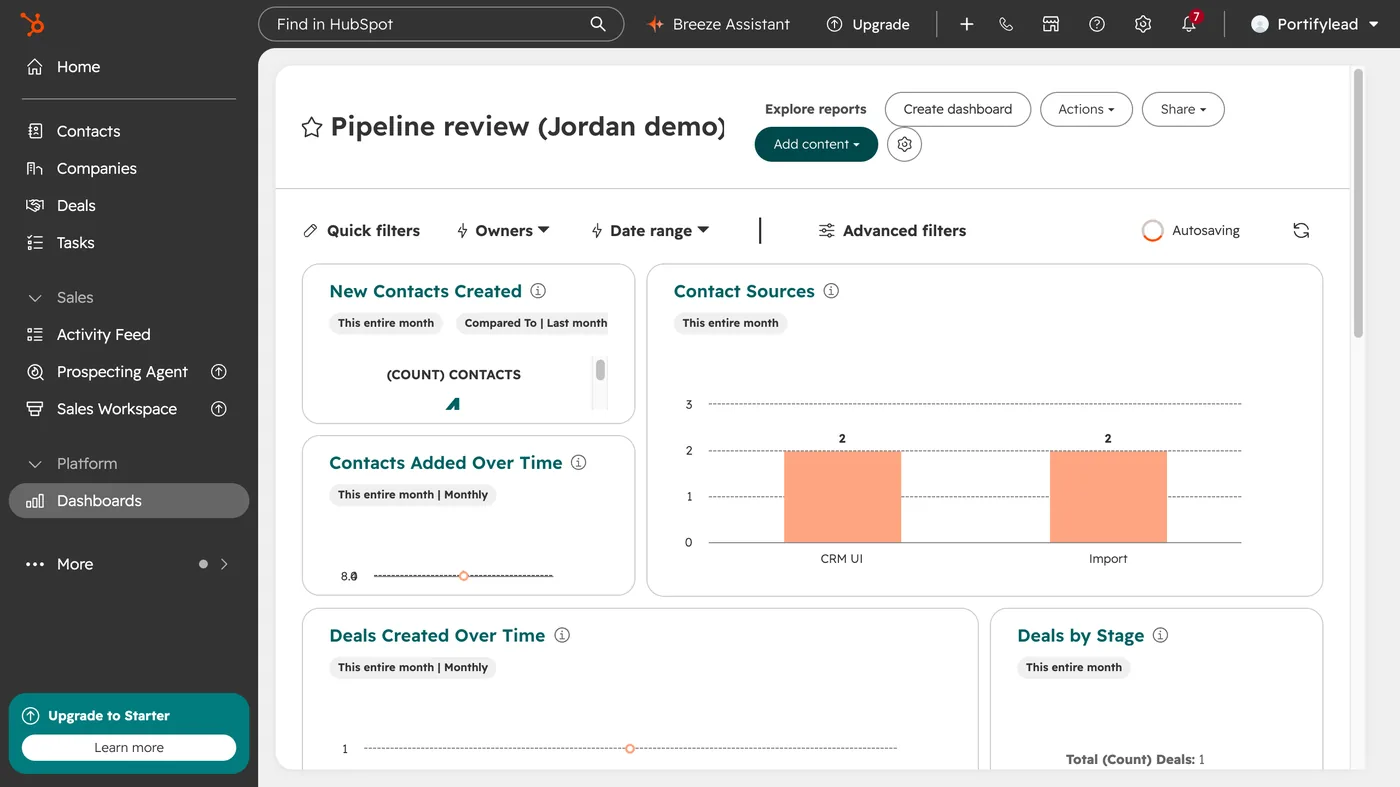Viewport: 1400px width, 787px height.
Task: Open the help question mark icon
Action: pos(1097,24)
